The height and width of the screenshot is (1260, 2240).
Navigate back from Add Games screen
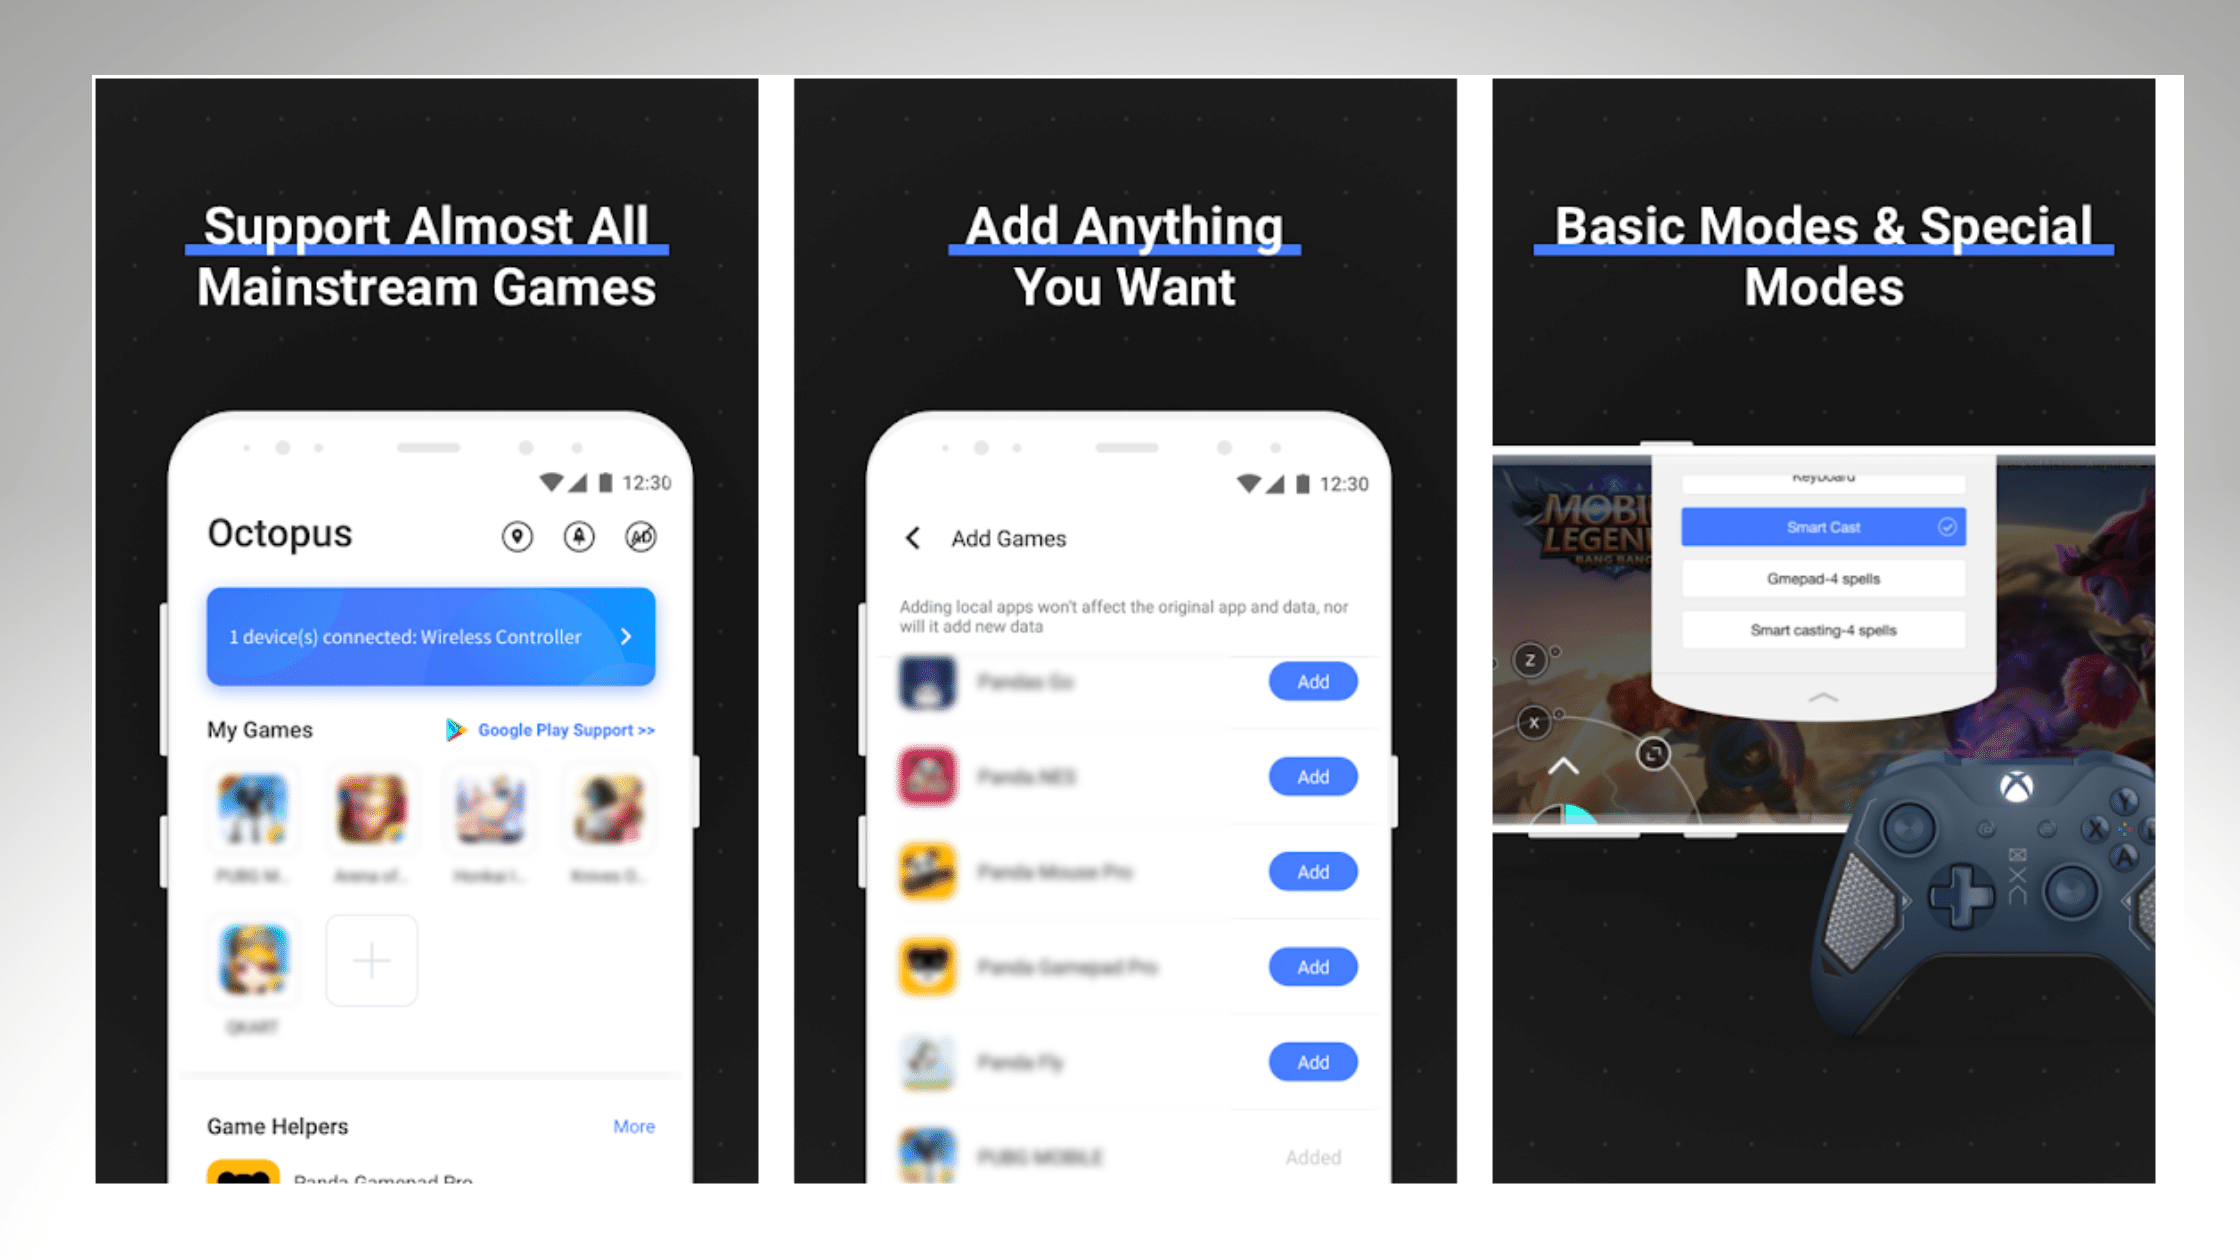tap(914, 538)
